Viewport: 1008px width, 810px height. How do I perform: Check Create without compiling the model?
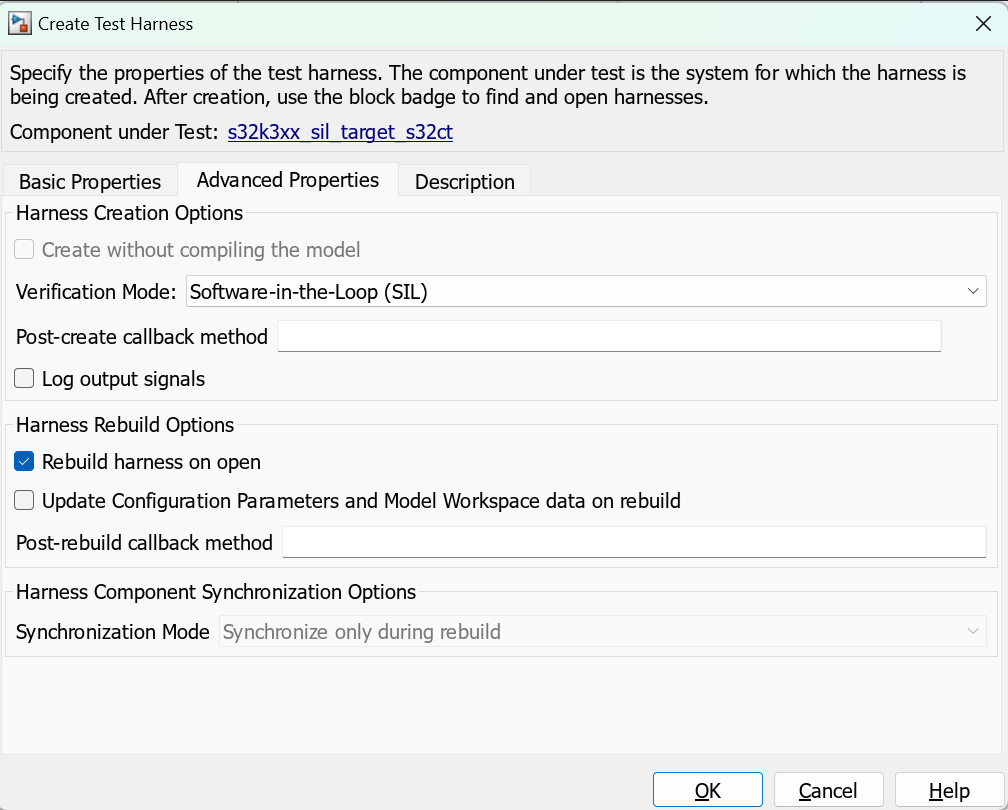tap(23, 249)
